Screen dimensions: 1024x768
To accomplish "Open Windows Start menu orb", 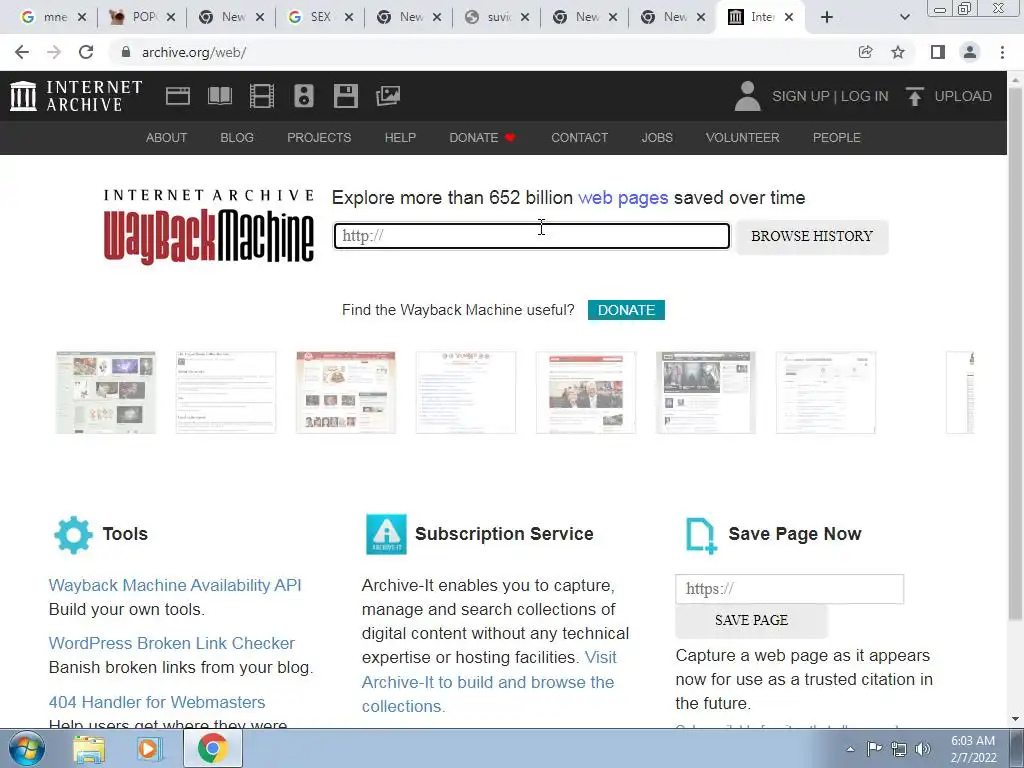I will [x=26, y=748].
